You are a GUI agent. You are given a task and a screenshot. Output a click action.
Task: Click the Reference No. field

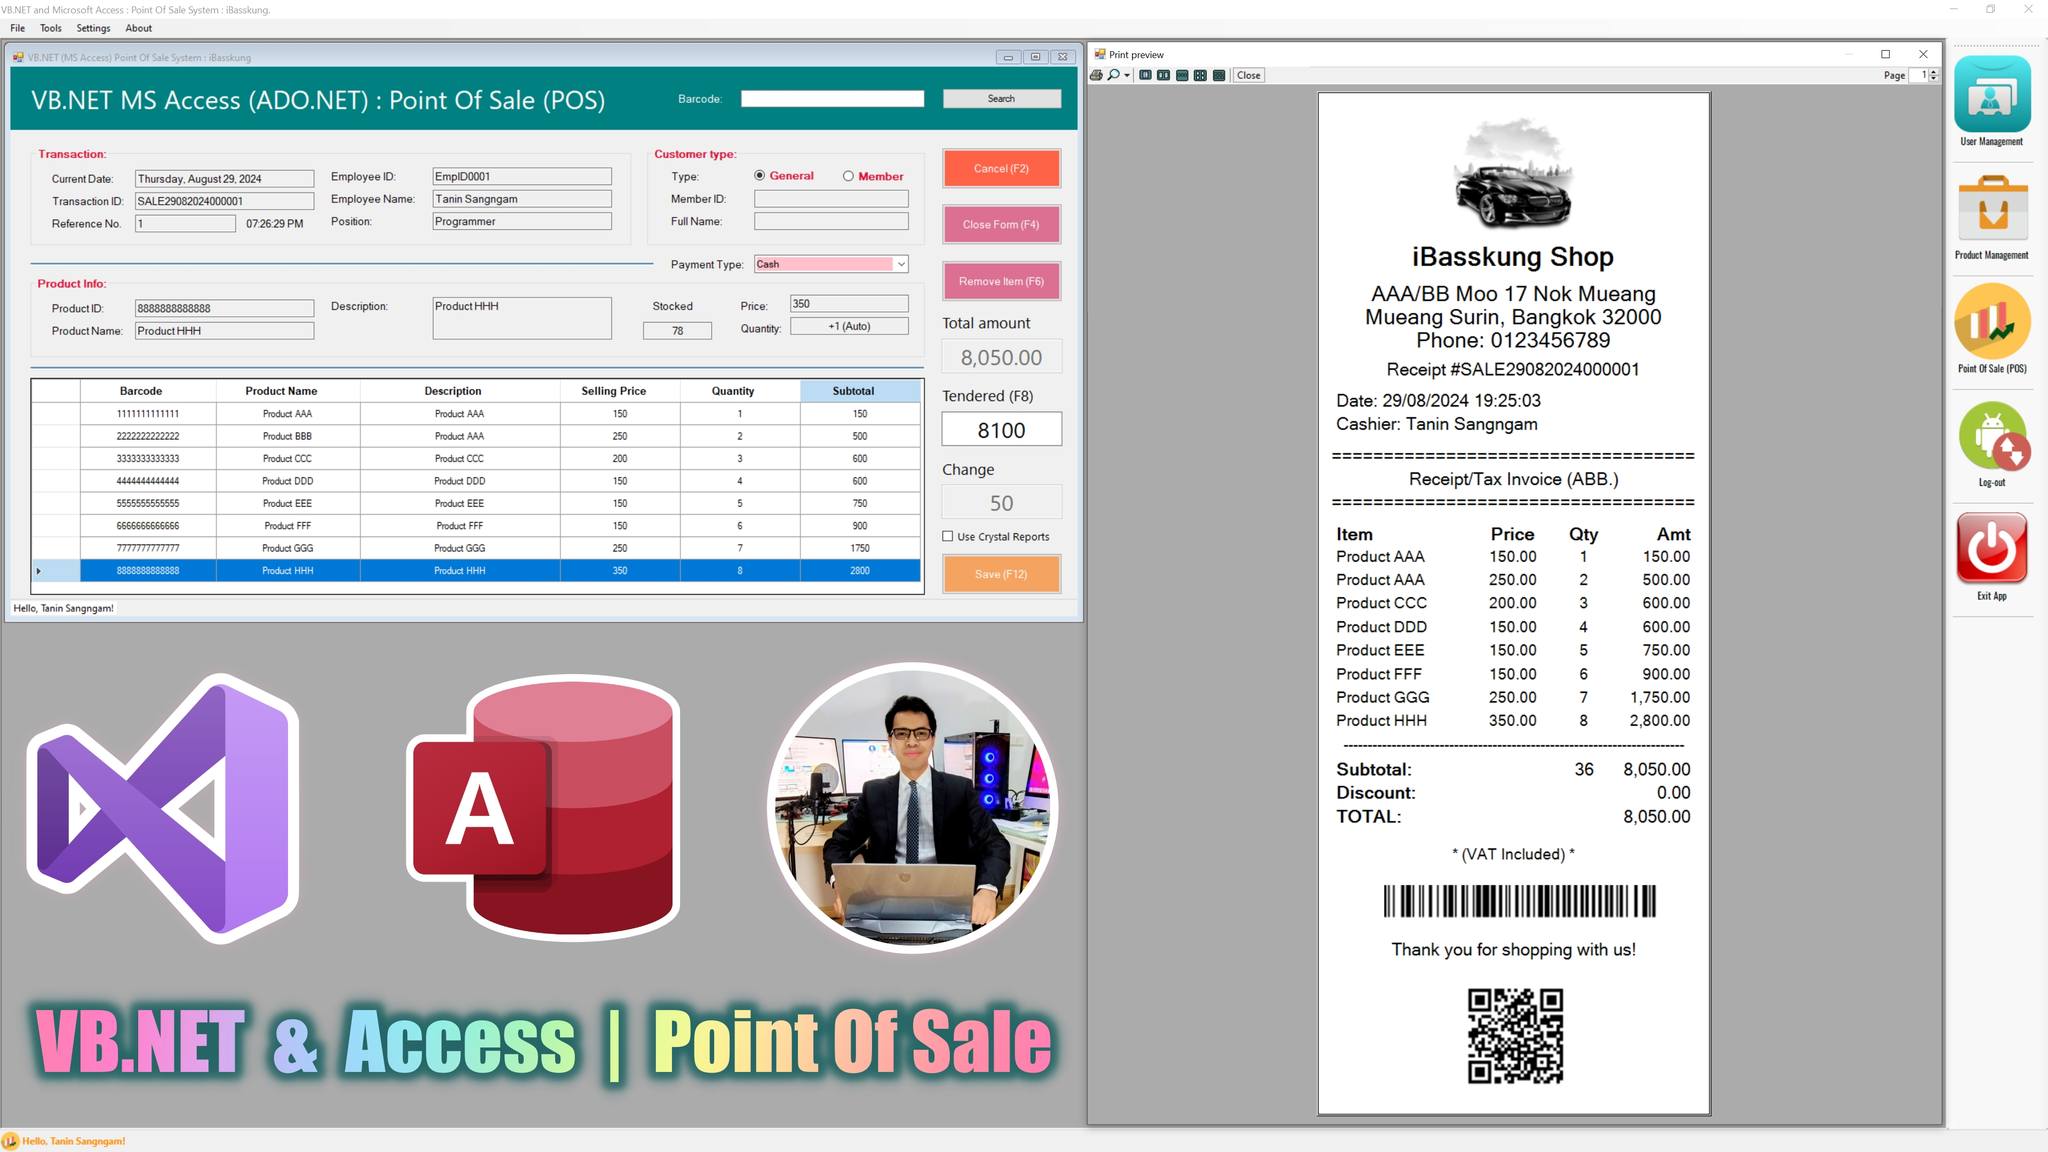tap(185, 224)
